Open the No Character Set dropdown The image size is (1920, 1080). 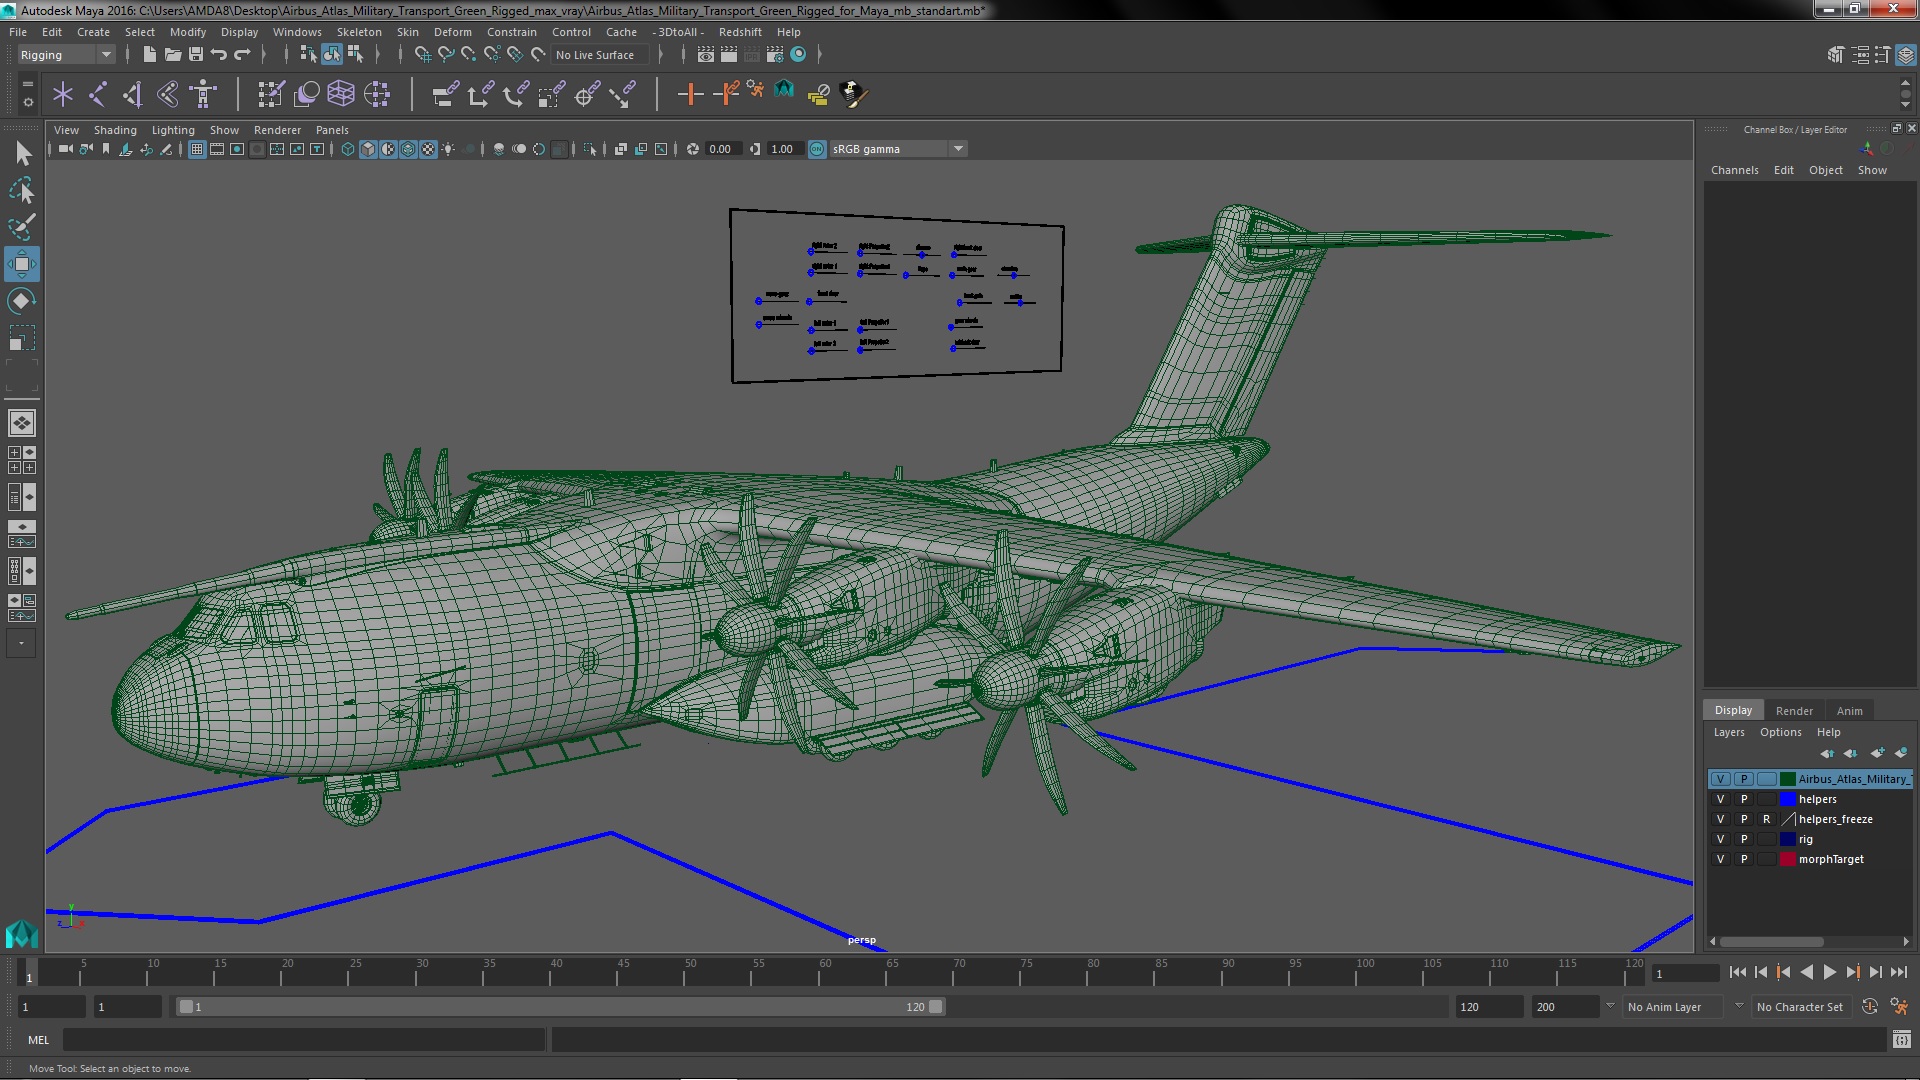pyautogui.click(x=1802, y=1007)
